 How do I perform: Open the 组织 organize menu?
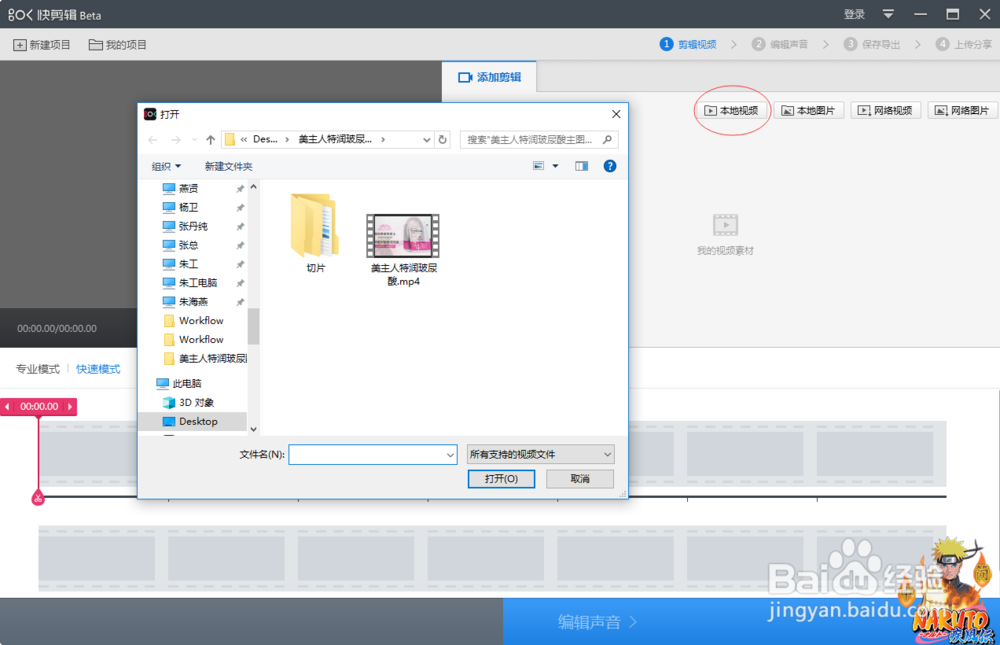166,167
